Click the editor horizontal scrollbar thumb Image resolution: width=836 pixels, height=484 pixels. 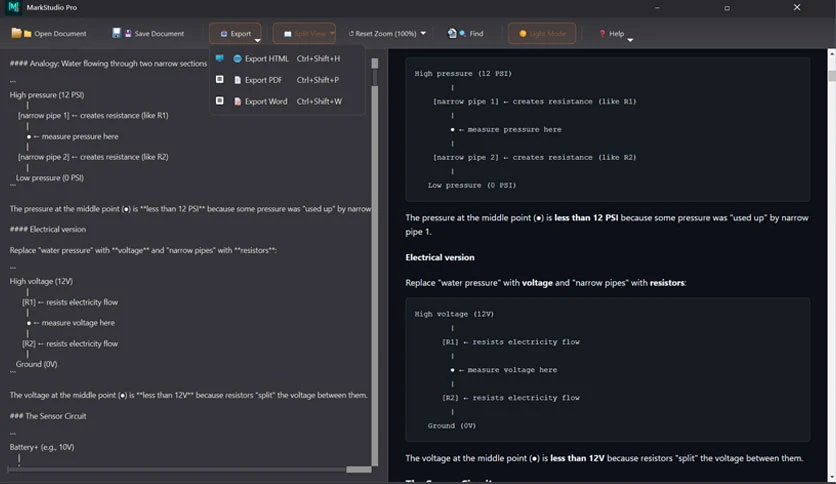tap(359, 470)
